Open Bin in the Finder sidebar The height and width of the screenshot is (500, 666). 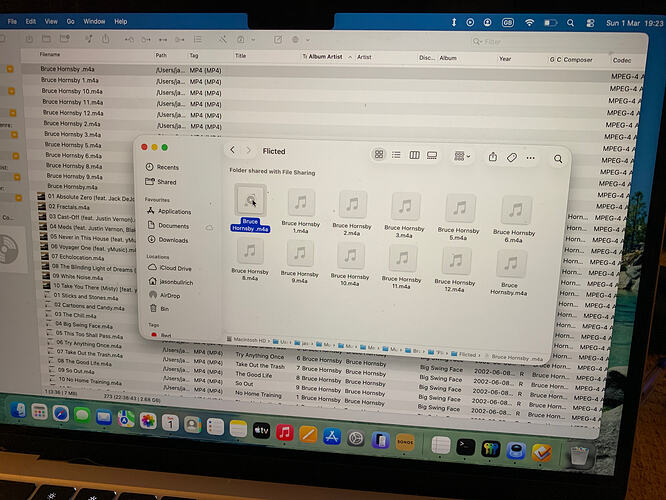point(159,309)
